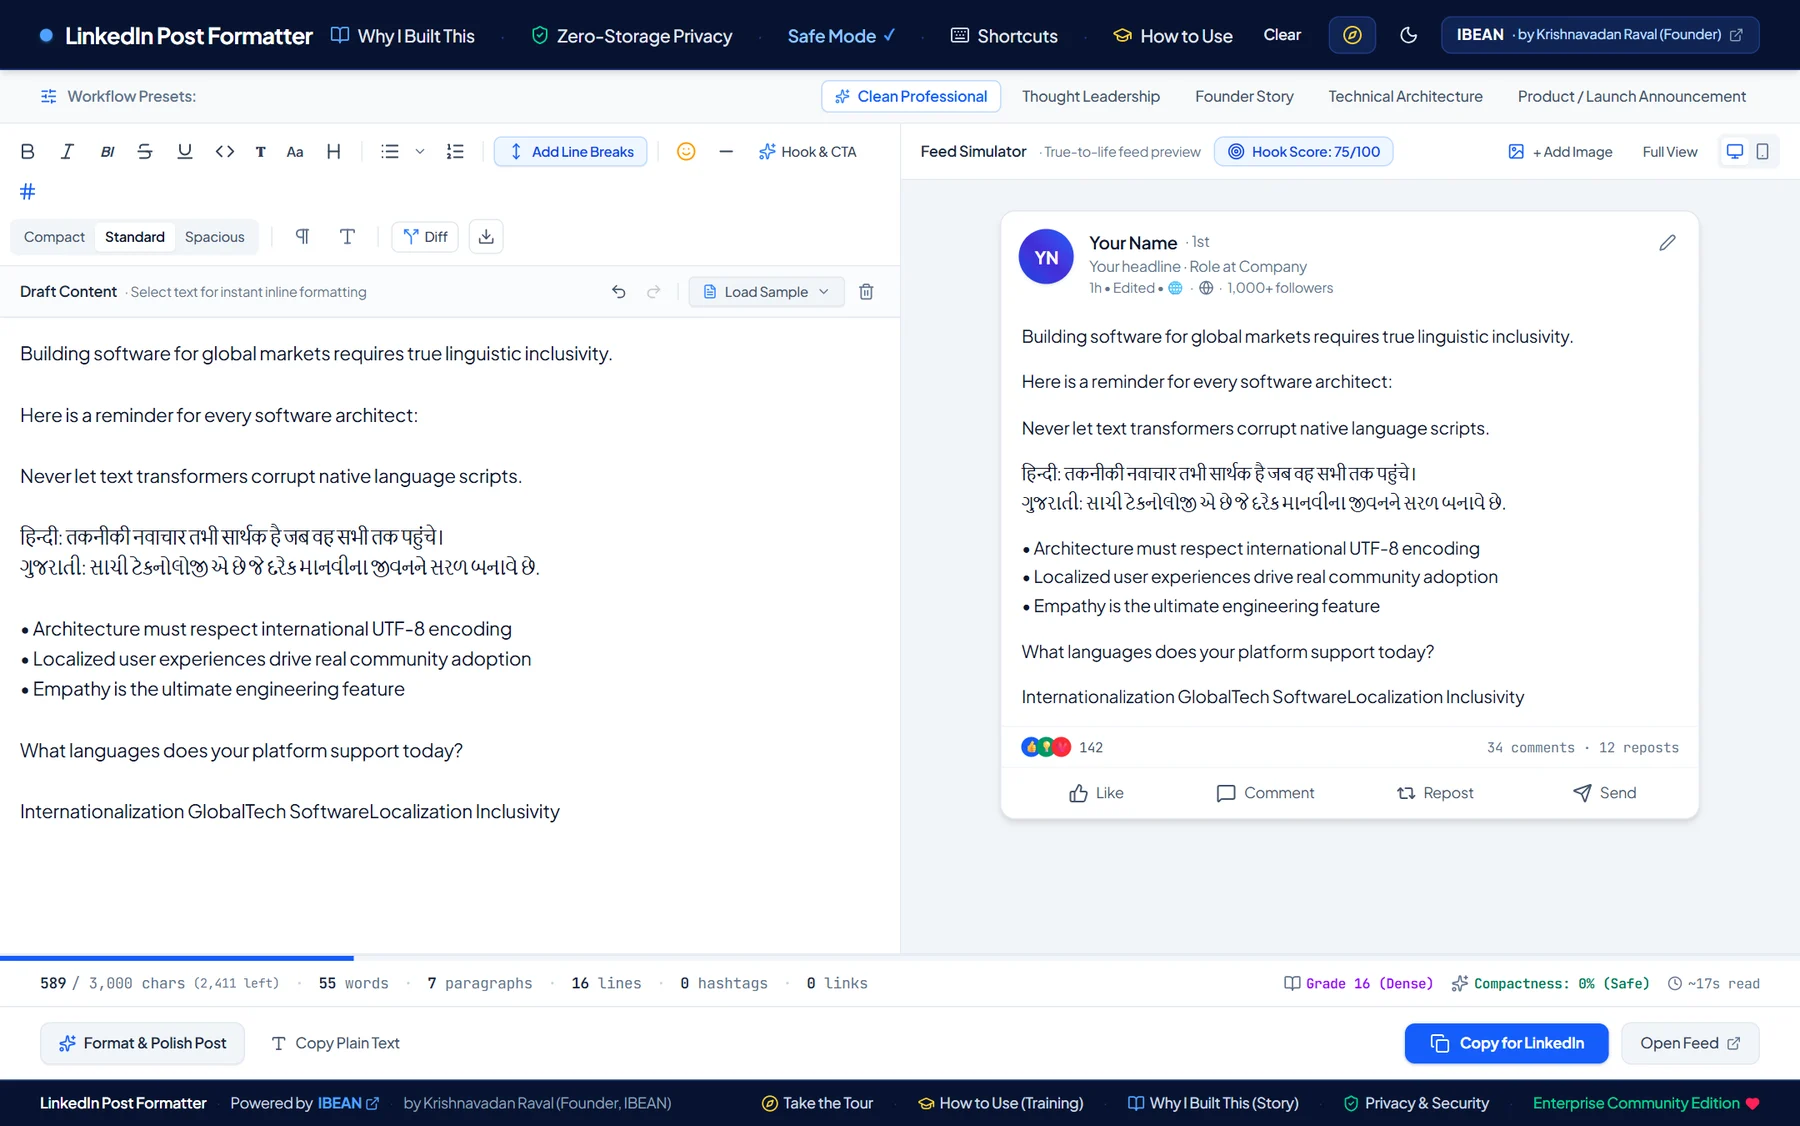Switch preview to desktop view
The width and height of the screenshot is (1800, 1126).
[x=1735, y=152]
